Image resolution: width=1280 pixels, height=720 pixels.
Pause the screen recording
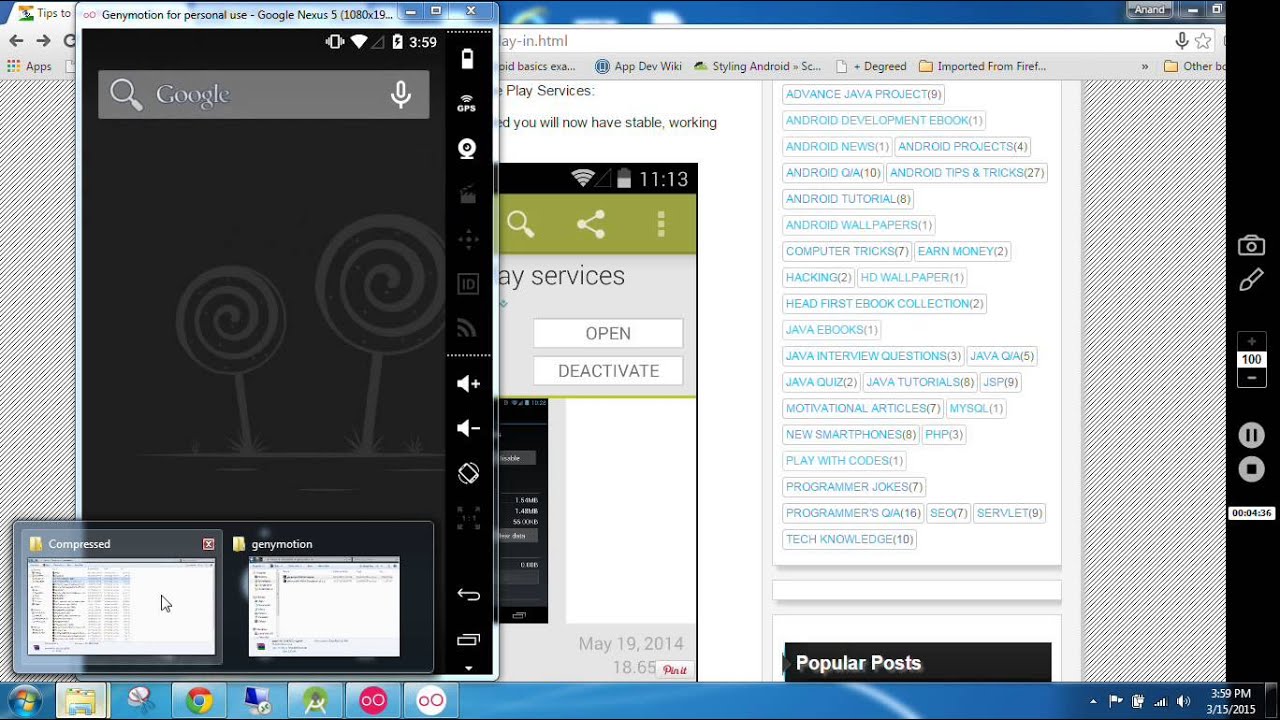[1251, 435]
